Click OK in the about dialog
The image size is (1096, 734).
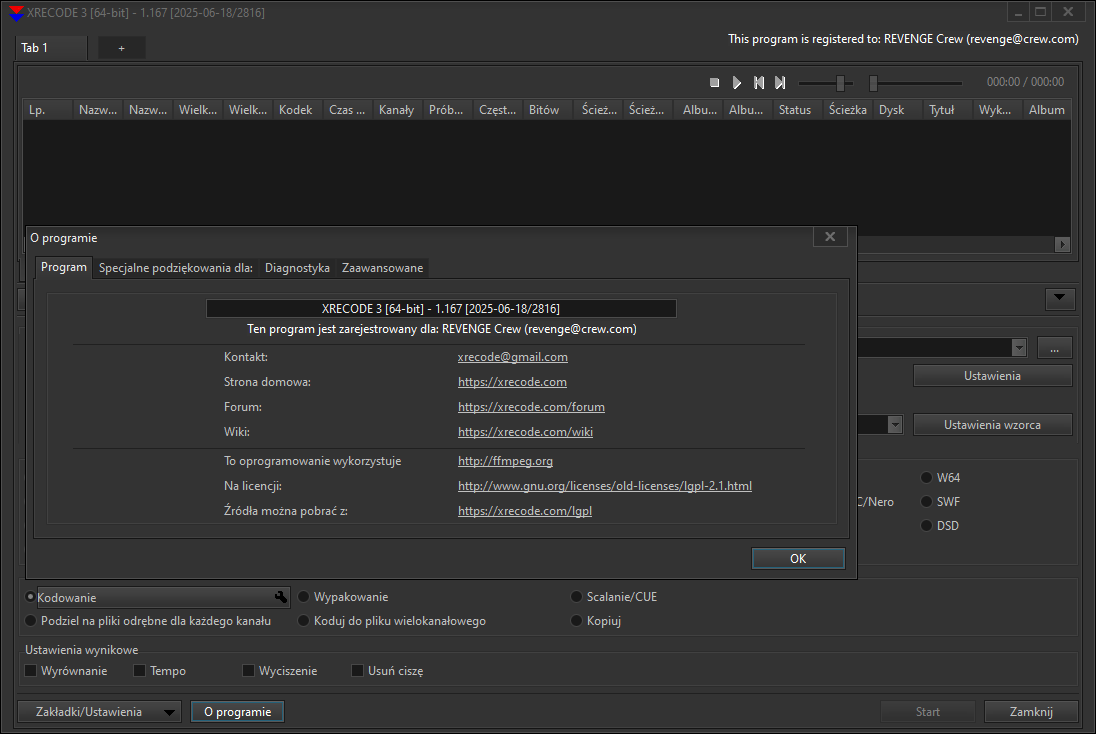(798, 559)
